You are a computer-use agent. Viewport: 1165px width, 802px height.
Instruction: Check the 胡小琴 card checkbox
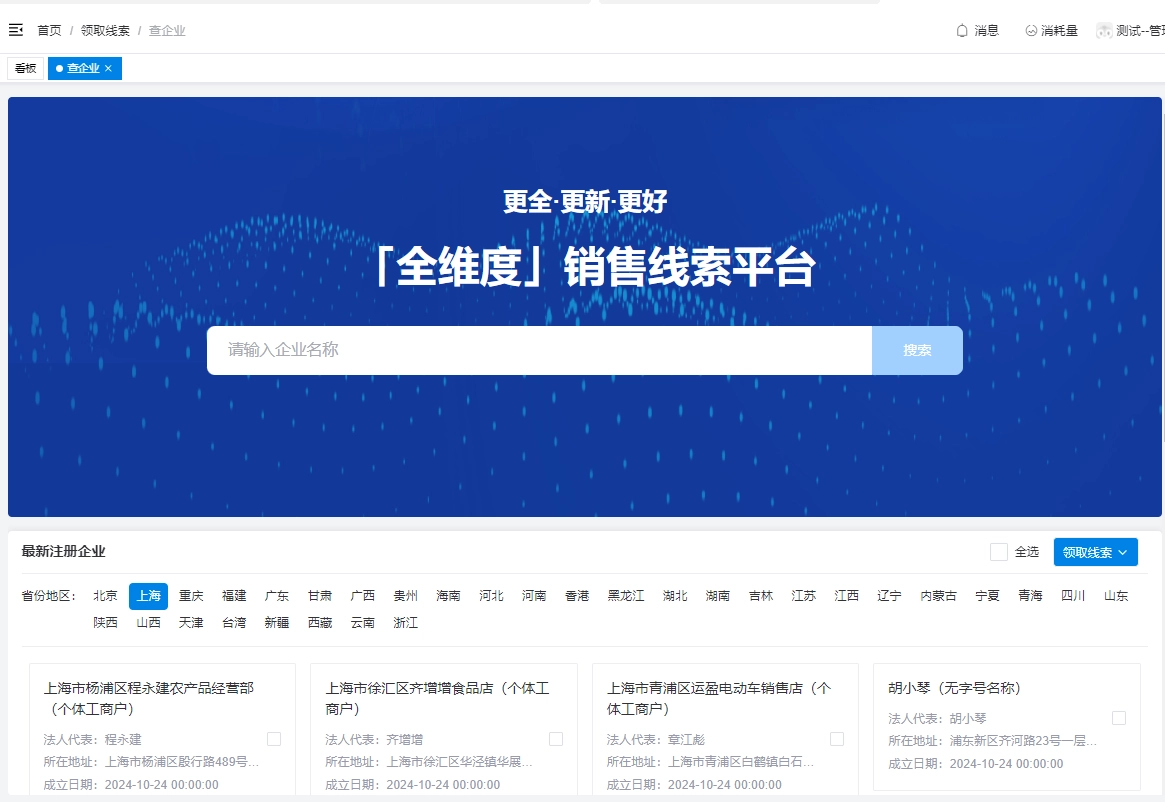(x=1119, y=718)
